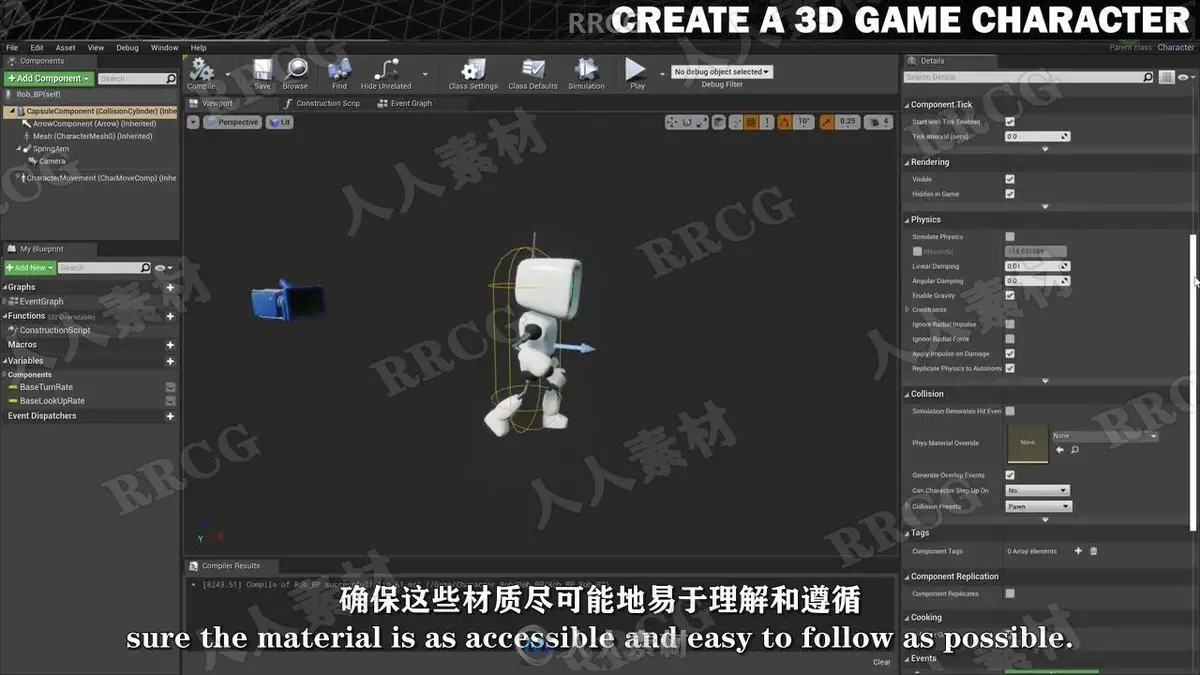Check the Ignore Radial Force checkbox
The height and width of the screenshot is (675, 1200).
click(1010, 339)
